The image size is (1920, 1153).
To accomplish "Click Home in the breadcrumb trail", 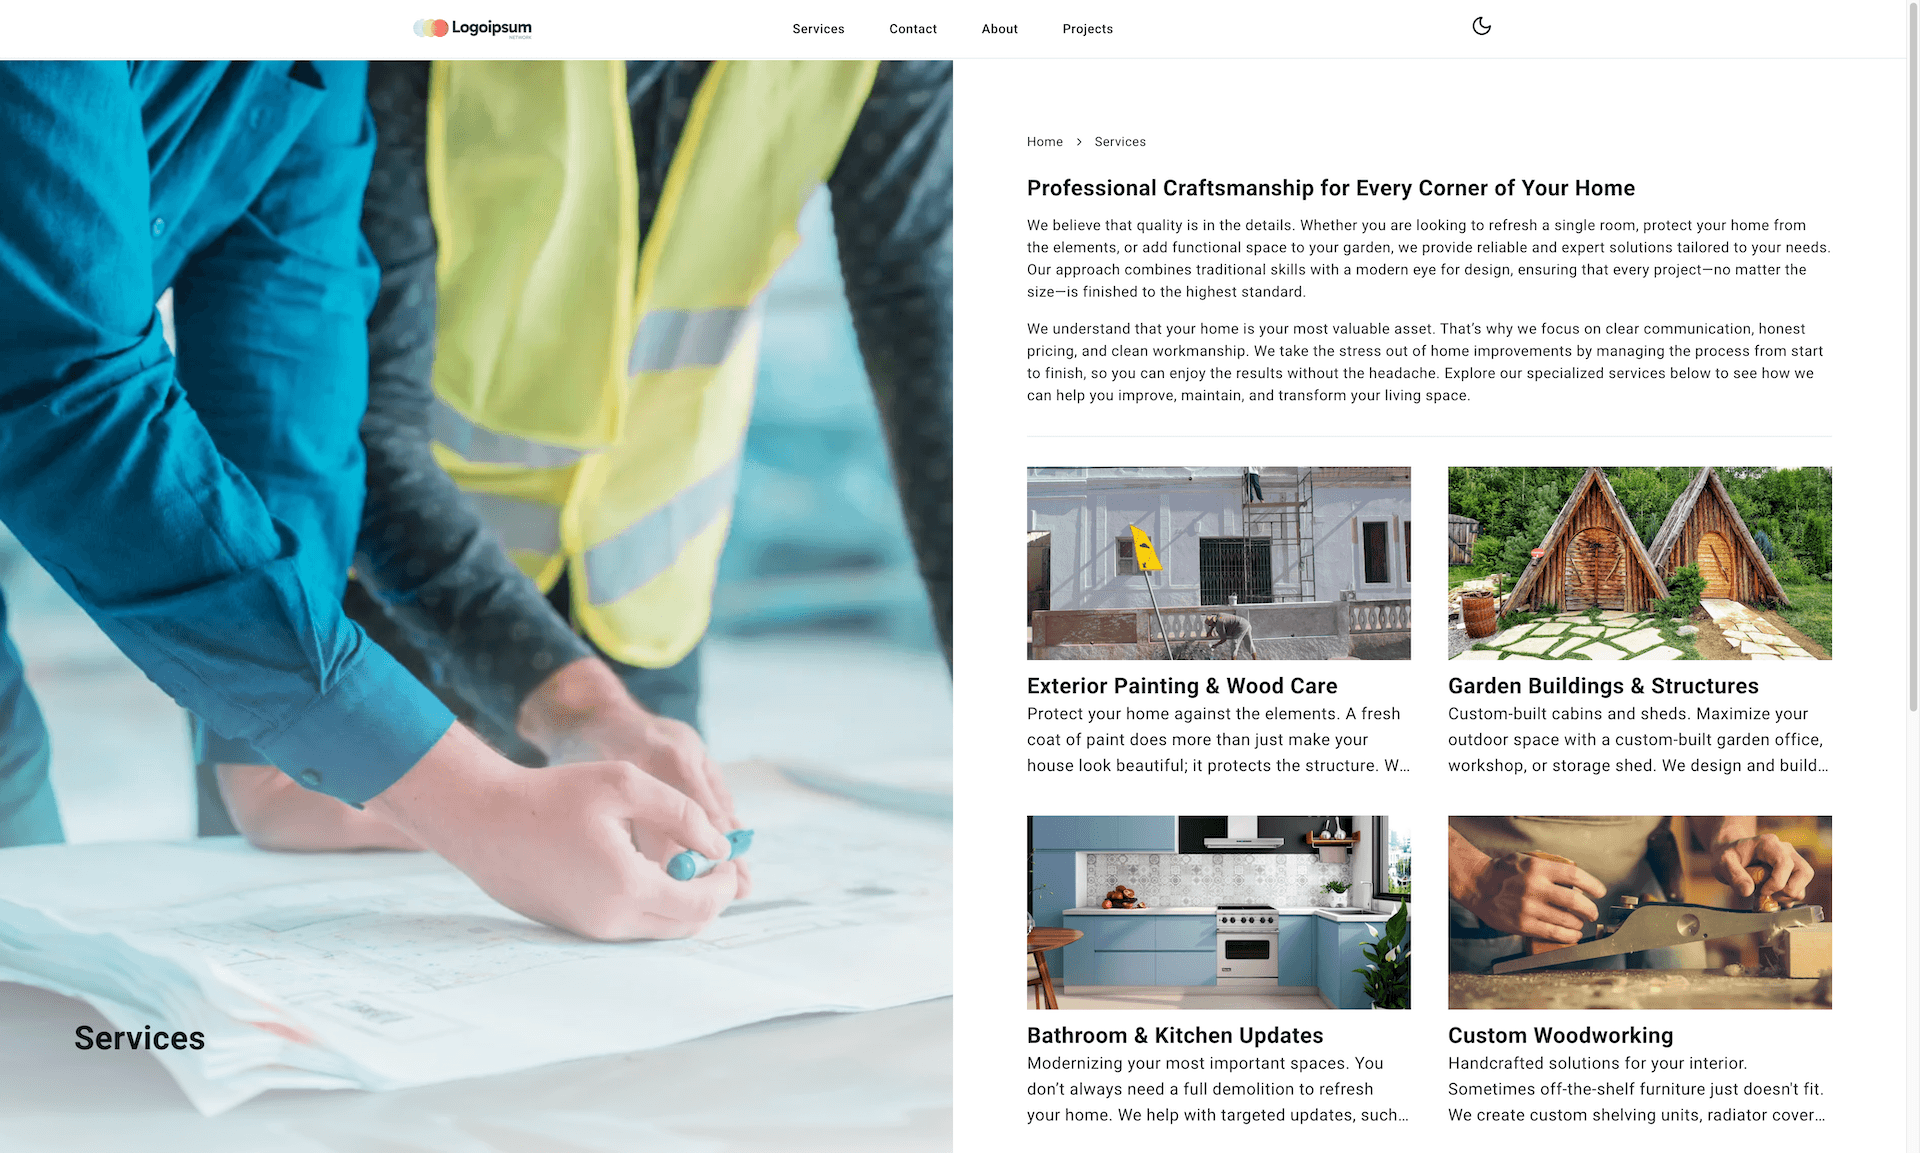I will [1045, 142].
